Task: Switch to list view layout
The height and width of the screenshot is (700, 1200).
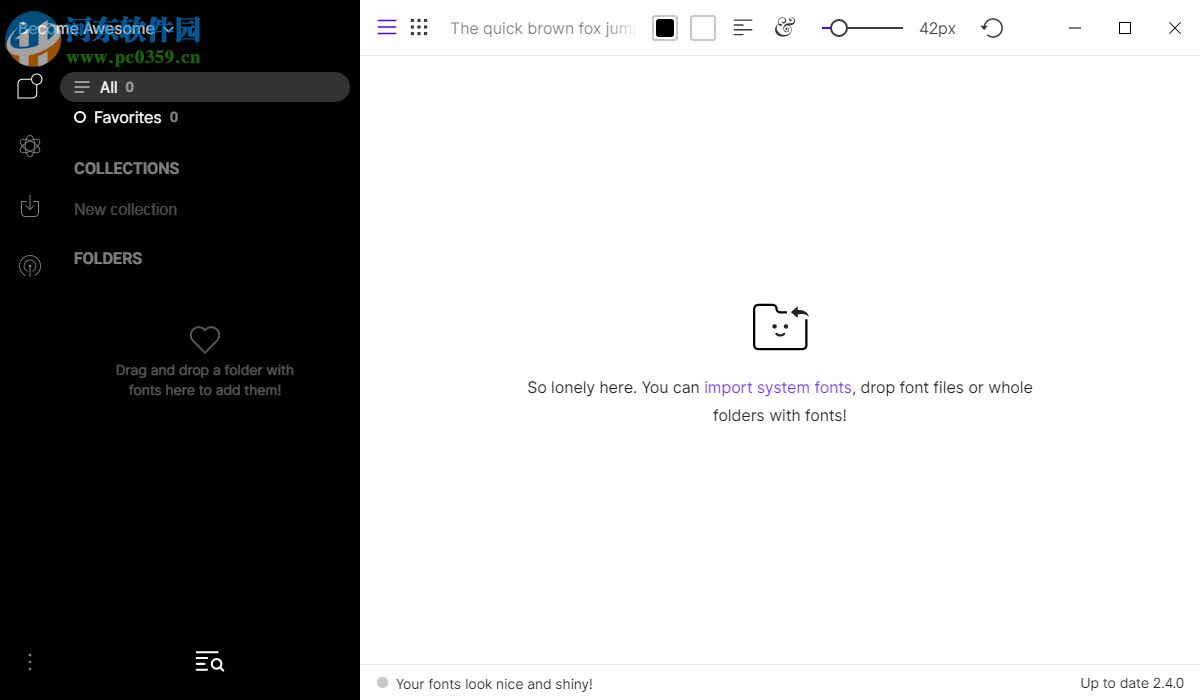Action: coord(387,28)
